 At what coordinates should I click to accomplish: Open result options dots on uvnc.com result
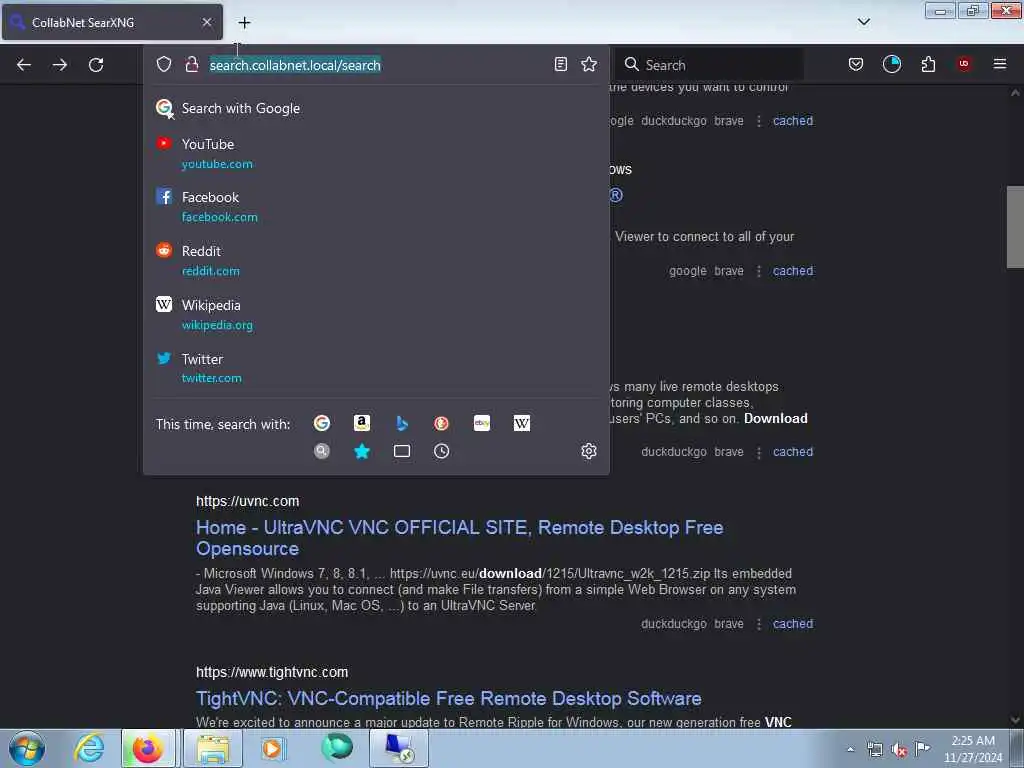758,624
